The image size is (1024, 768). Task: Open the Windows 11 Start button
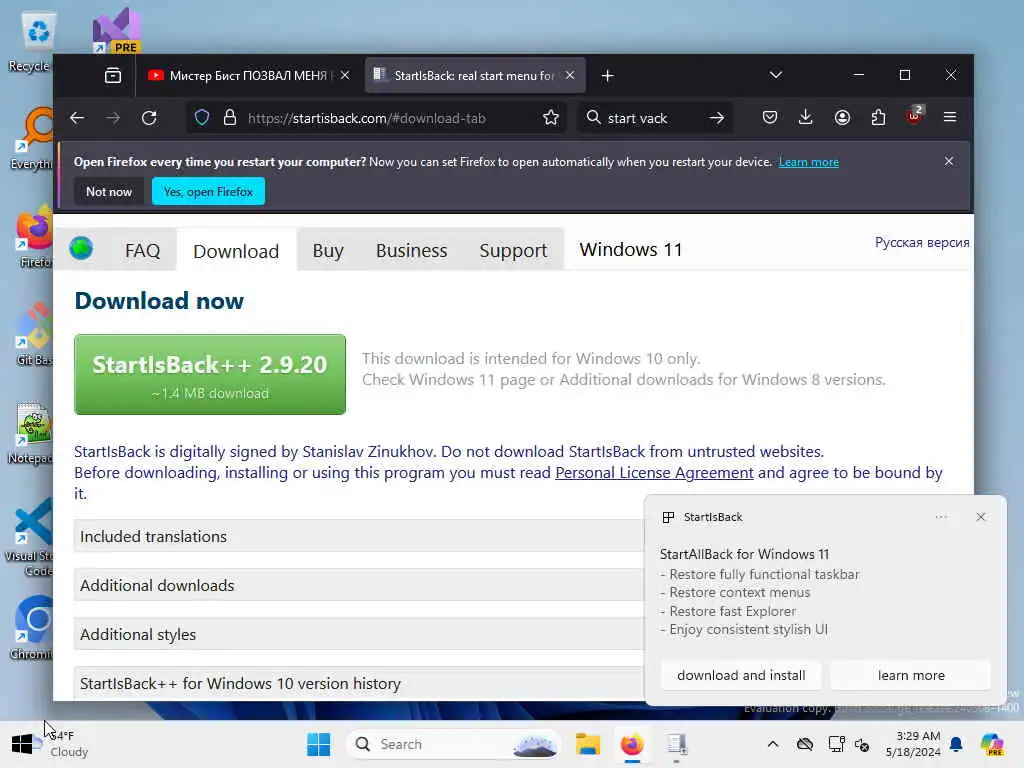319,744
